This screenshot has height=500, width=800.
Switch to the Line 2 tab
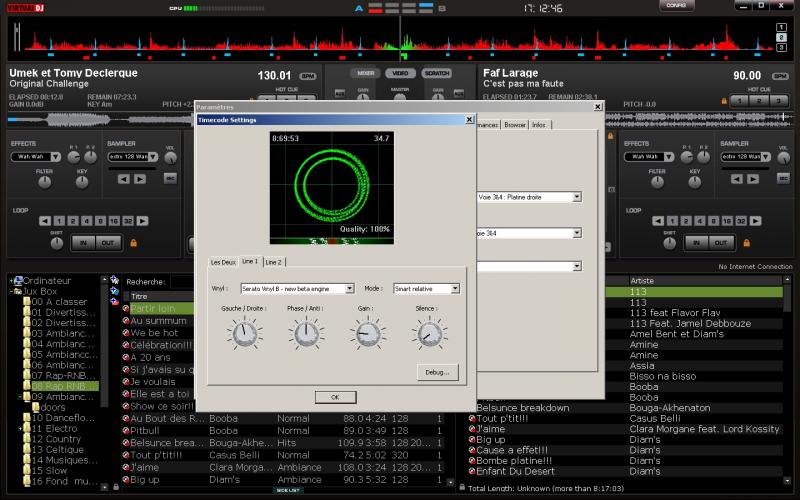coord(274,262)
